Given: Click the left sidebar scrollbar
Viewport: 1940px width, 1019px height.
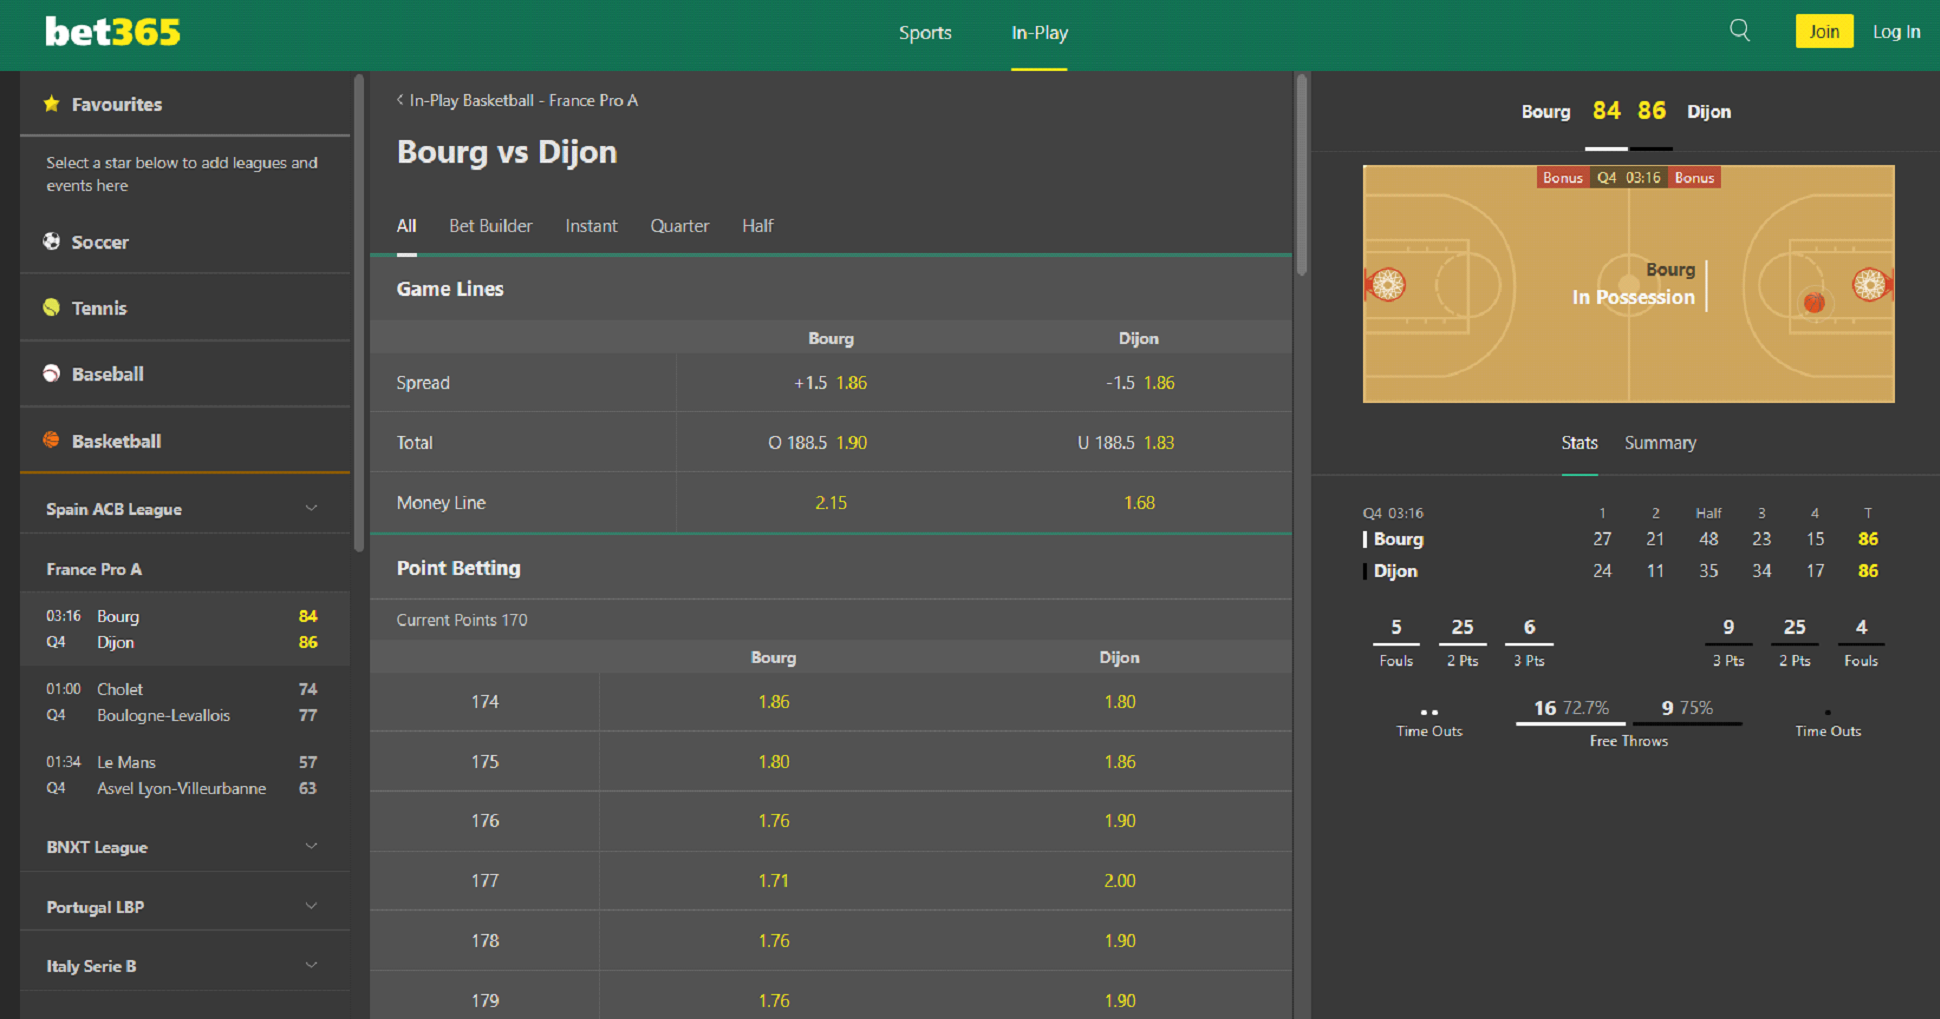Looking at the screenshot, I should tap(359, 313).
